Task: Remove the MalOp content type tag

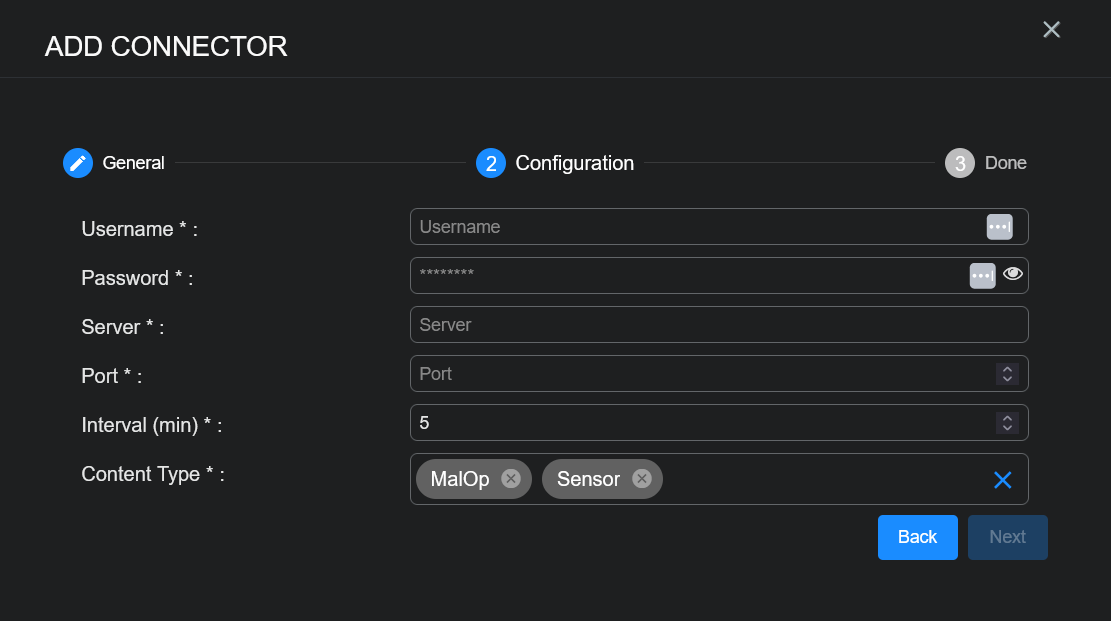Action: point(511,479)
